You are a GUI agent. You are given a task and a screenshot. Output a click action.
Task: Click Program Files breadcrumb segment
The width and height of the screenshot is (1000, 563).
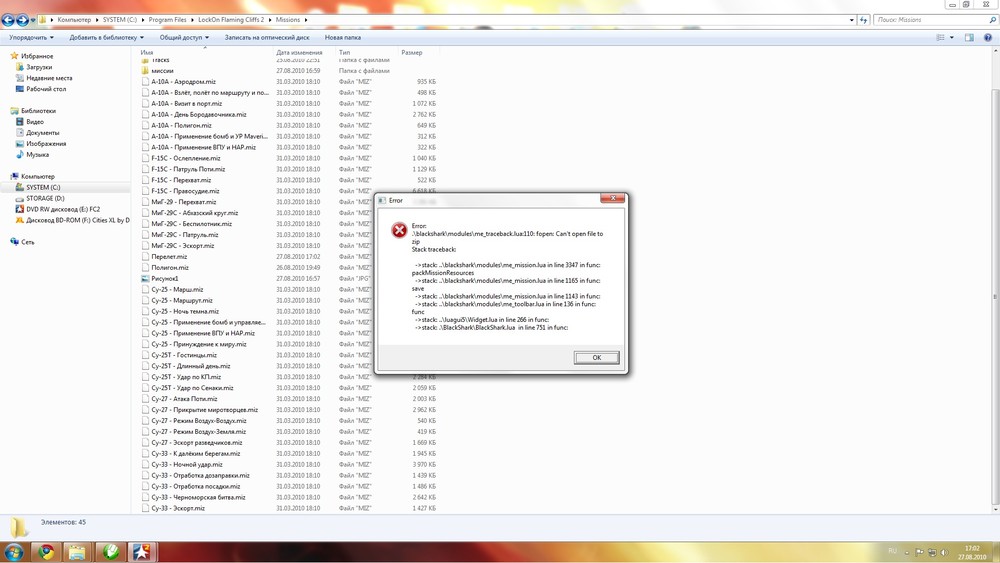click(x=167, y=20)
